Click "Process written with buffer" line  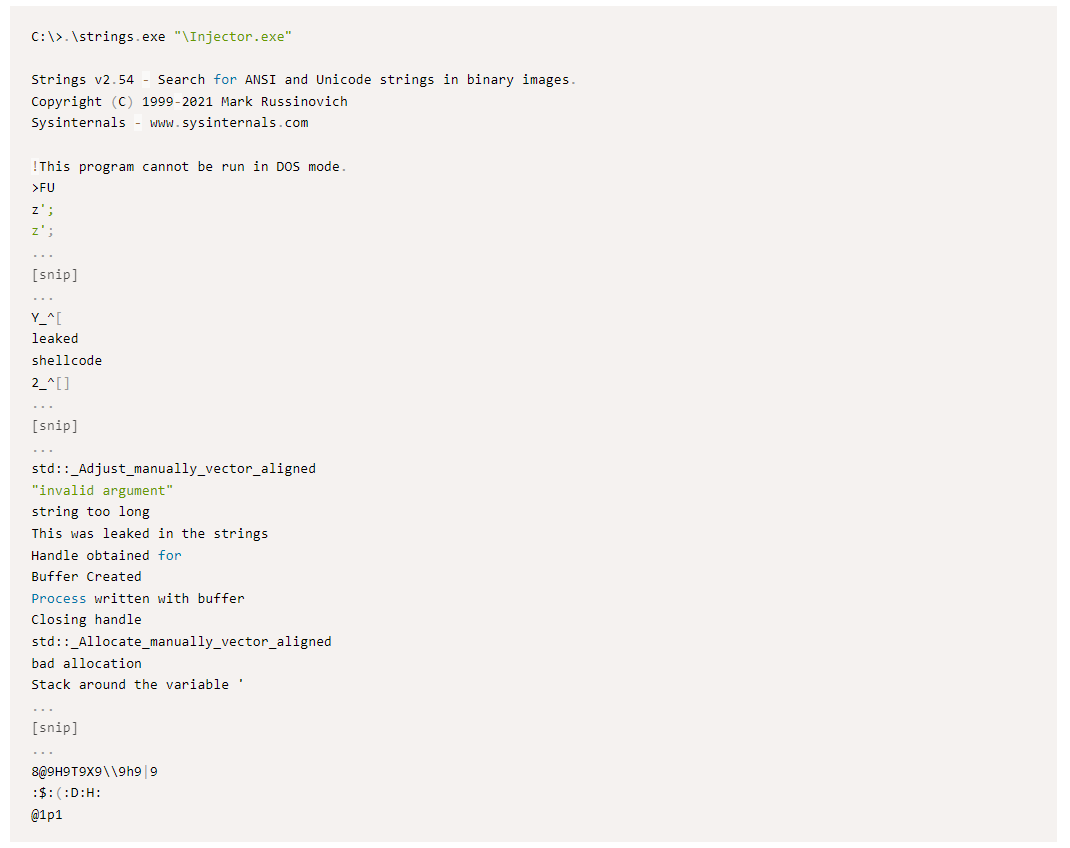coord(137,598)
